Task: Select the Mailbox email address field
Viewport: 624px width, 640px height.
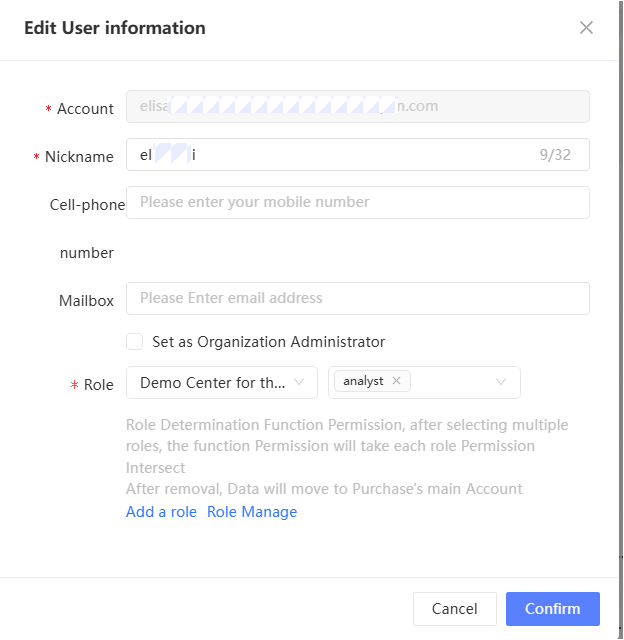Action: (357, 298)
